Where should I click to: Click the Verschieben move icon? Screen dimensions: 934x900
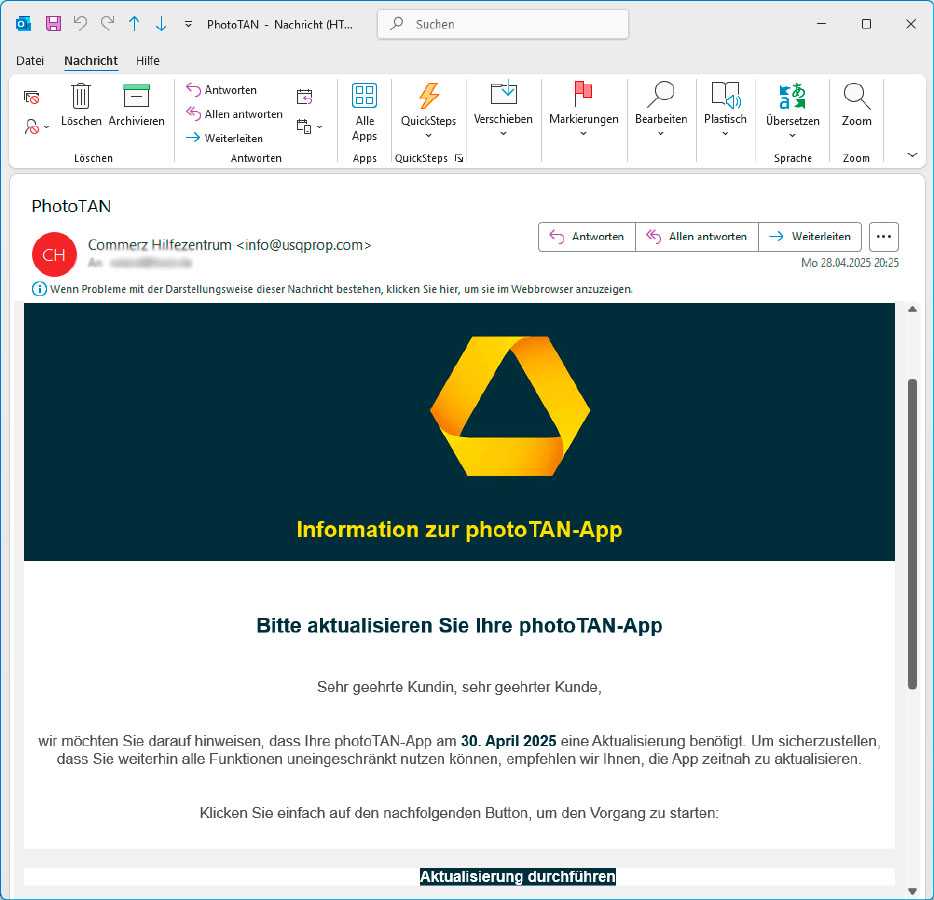pos(503,94)
